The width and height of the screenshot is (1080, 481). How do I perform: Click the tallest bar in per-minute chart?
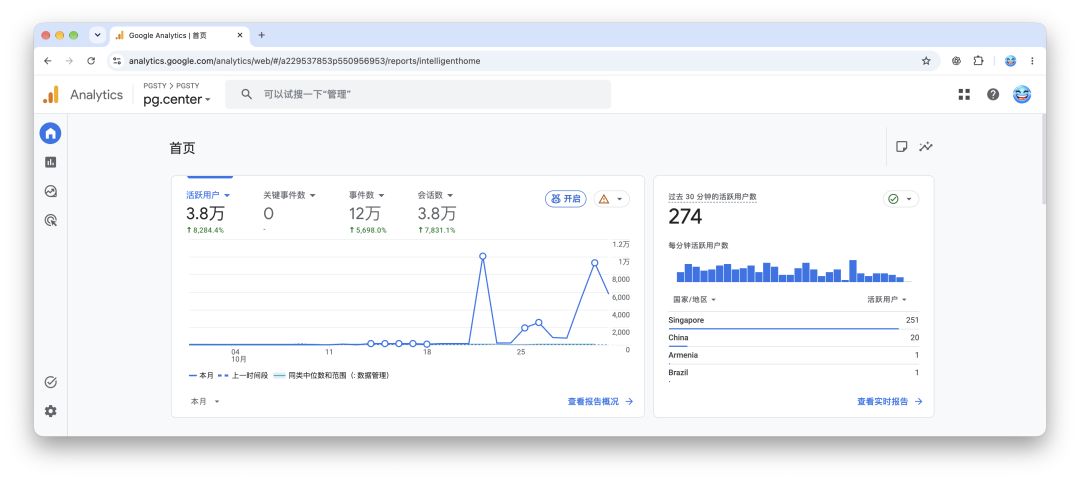tap(853, 271)
